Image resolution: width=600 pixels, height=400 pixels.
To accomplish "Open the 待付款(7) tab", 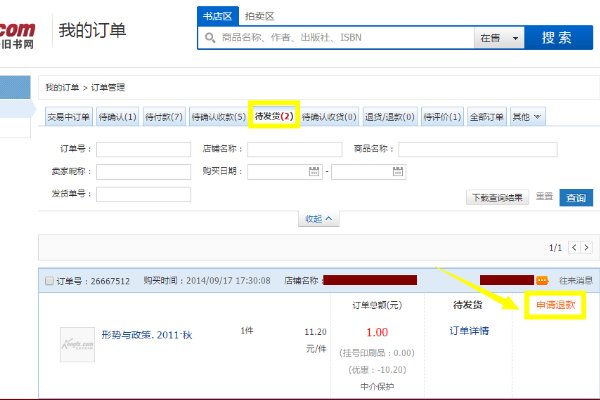I will (164, 117).
